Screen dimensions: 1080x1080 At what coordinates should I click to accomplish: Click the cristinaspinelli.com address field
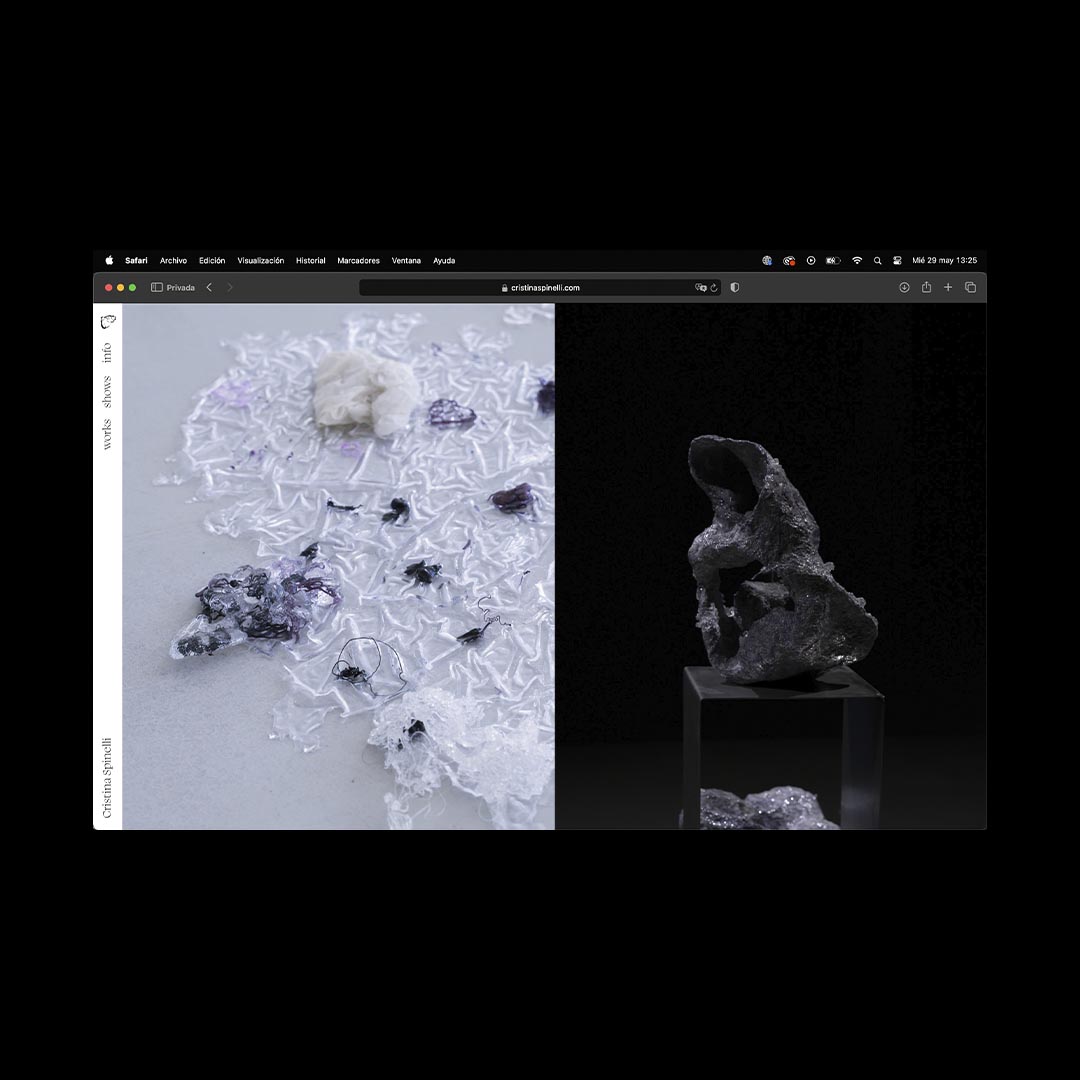pos(540,287)
